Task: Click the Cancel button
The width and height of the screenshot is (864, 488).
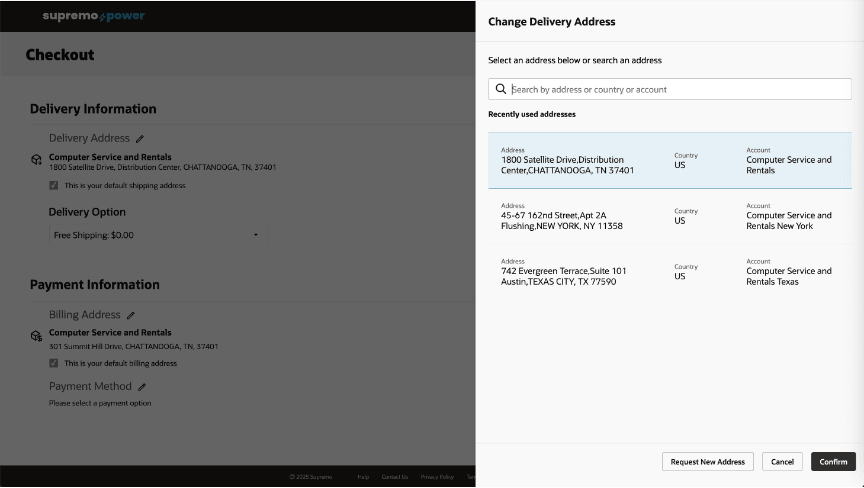Action: pyautogui.click(x=782, y=462)
